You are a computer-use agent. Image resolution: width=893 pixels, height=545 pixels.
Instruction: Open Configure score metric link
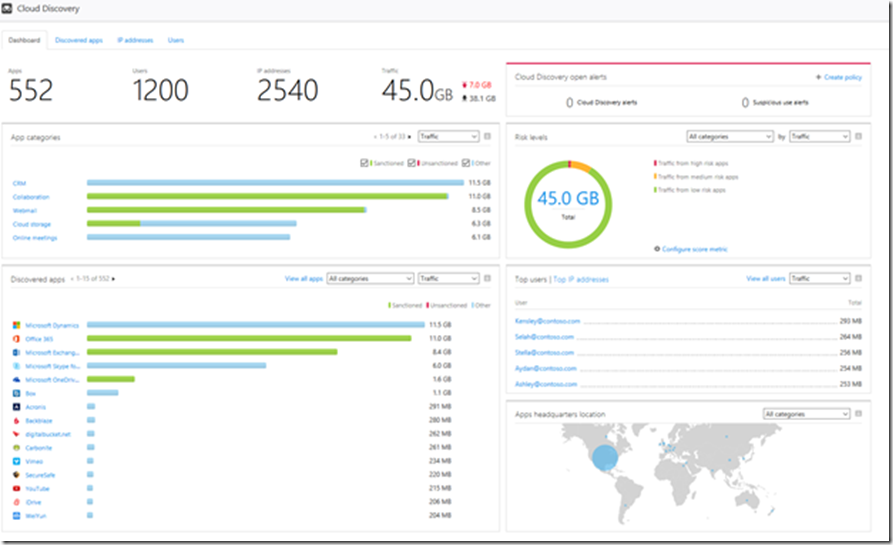click(x=695, y=249)
